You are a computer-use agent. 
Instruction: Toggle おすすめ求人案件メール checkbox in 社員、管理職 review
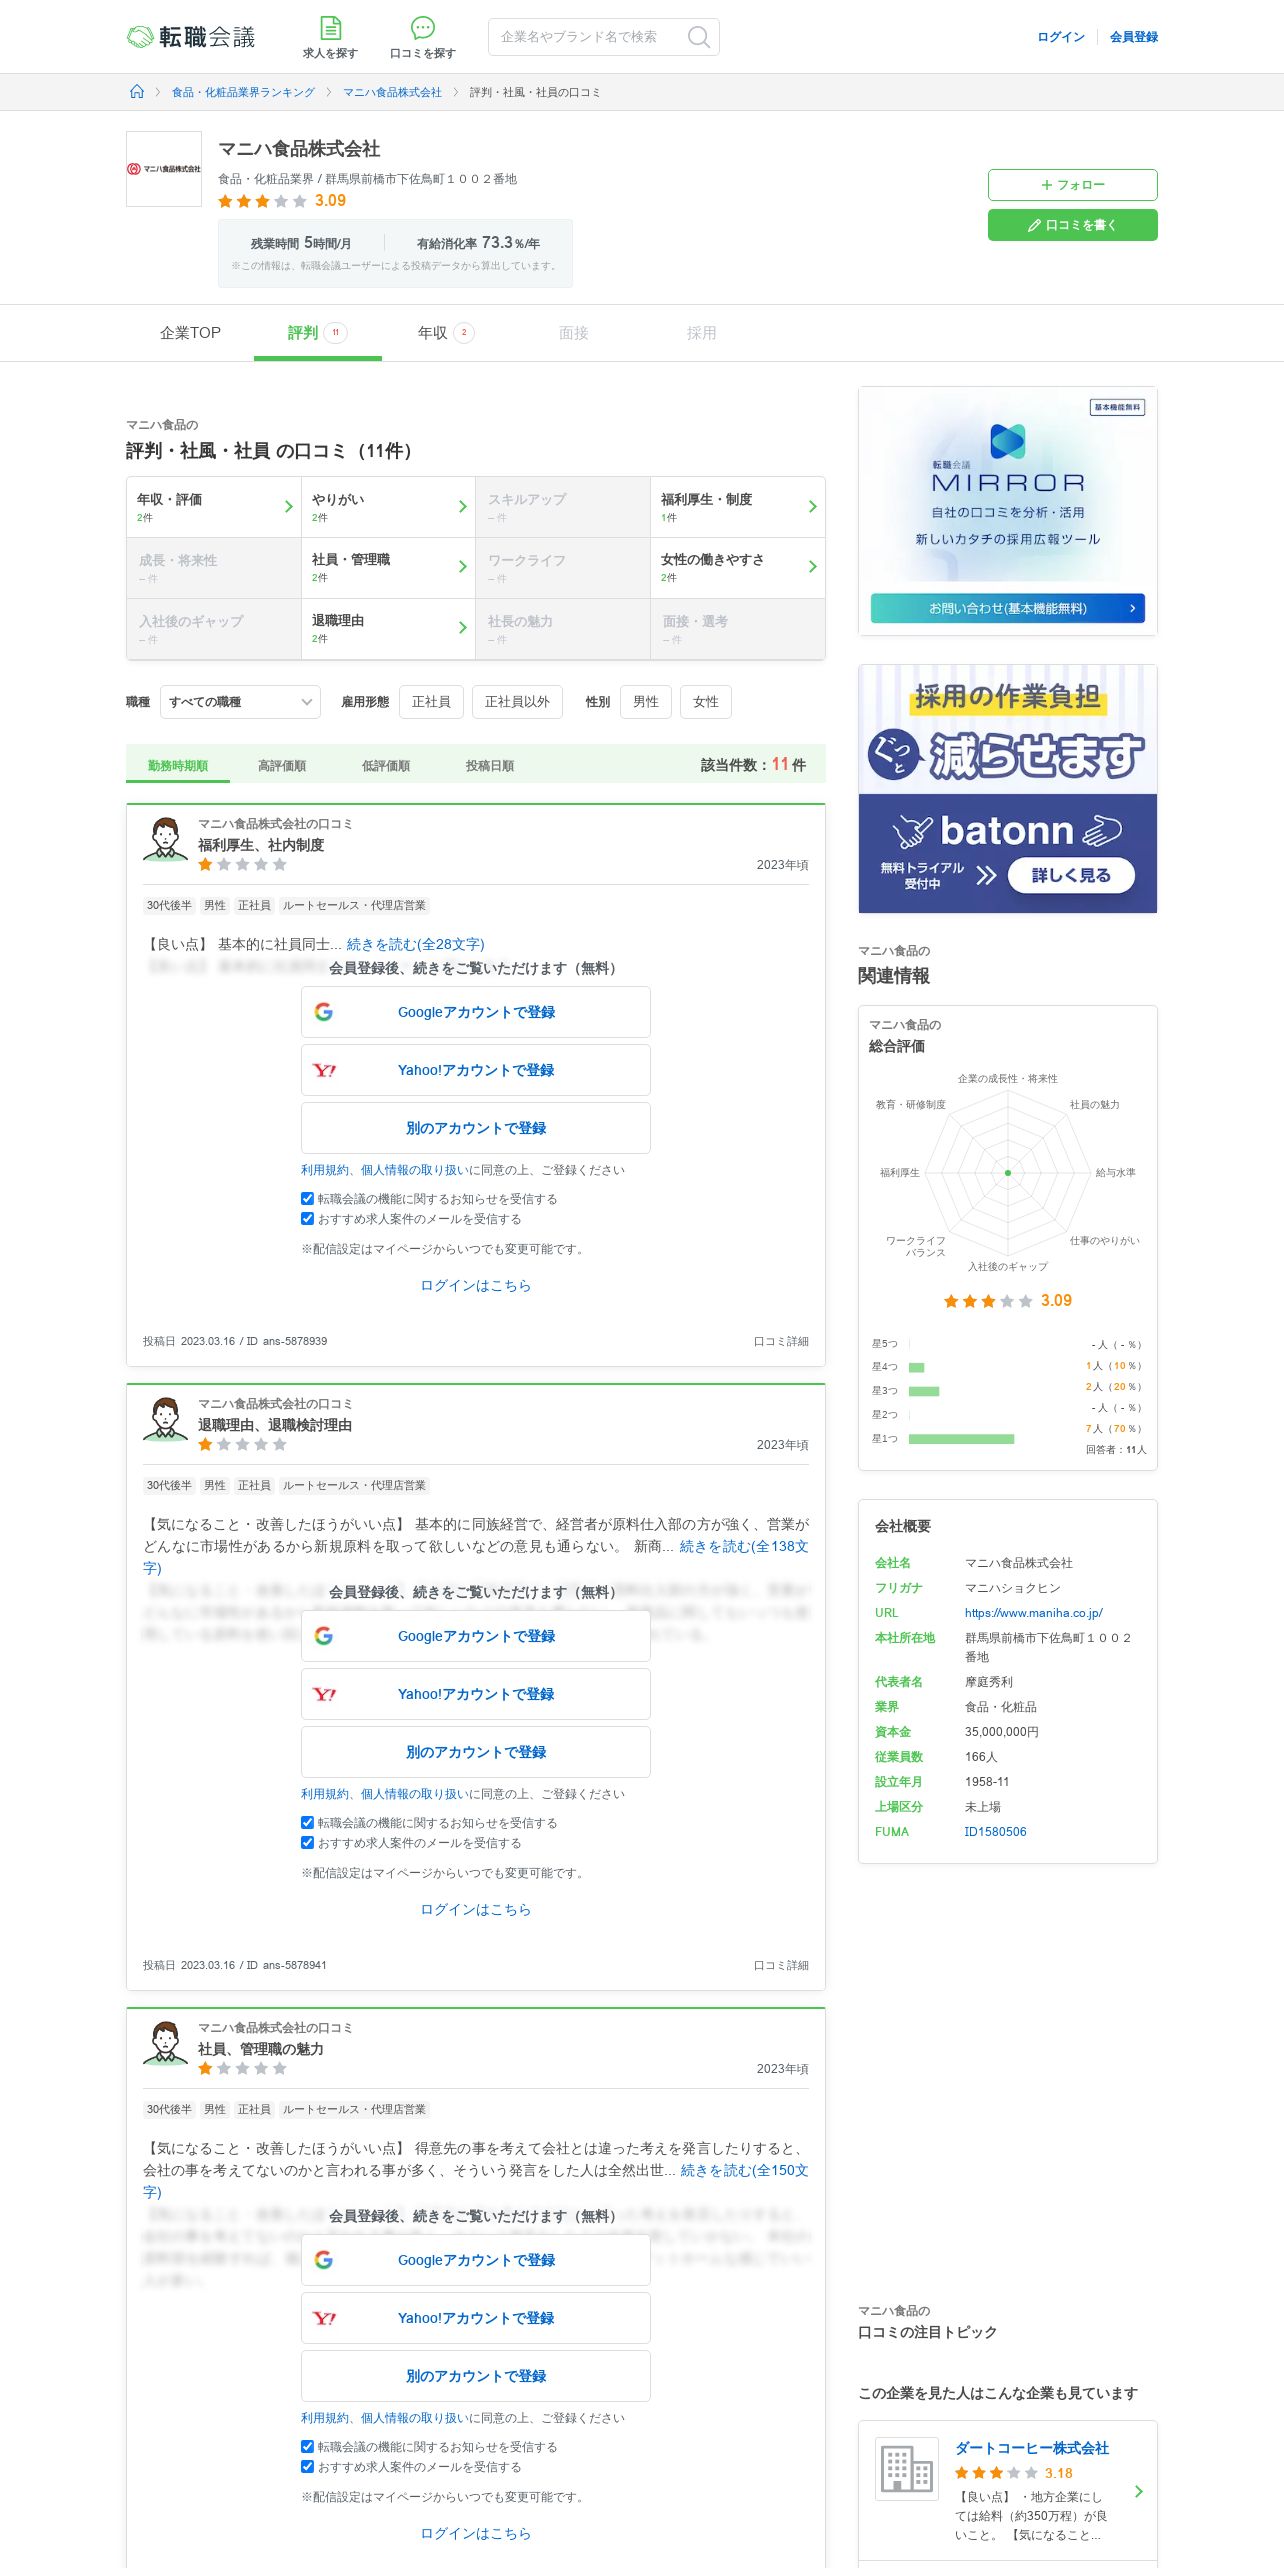[x=308, y=2466]
